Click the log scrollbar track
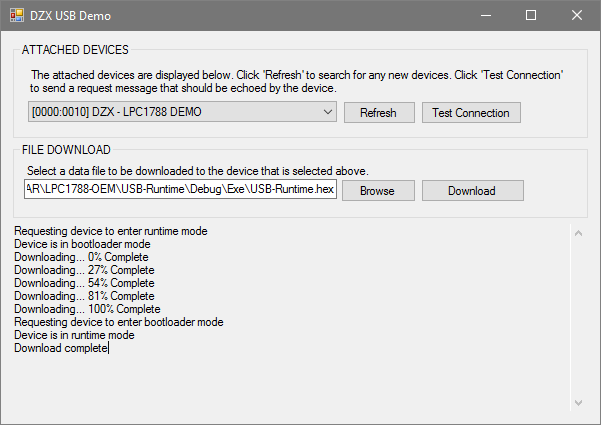Screen dimensions: 601x425 578,318
